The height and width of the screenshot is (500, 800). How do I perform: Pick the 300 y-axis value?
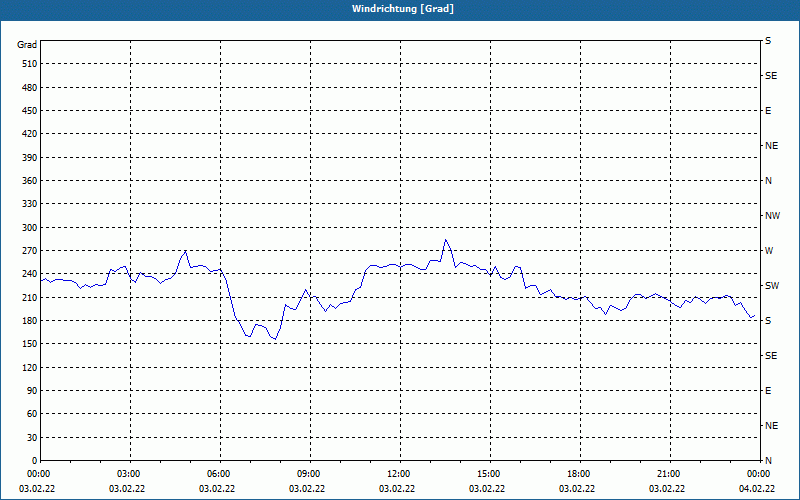coord(29,228)
